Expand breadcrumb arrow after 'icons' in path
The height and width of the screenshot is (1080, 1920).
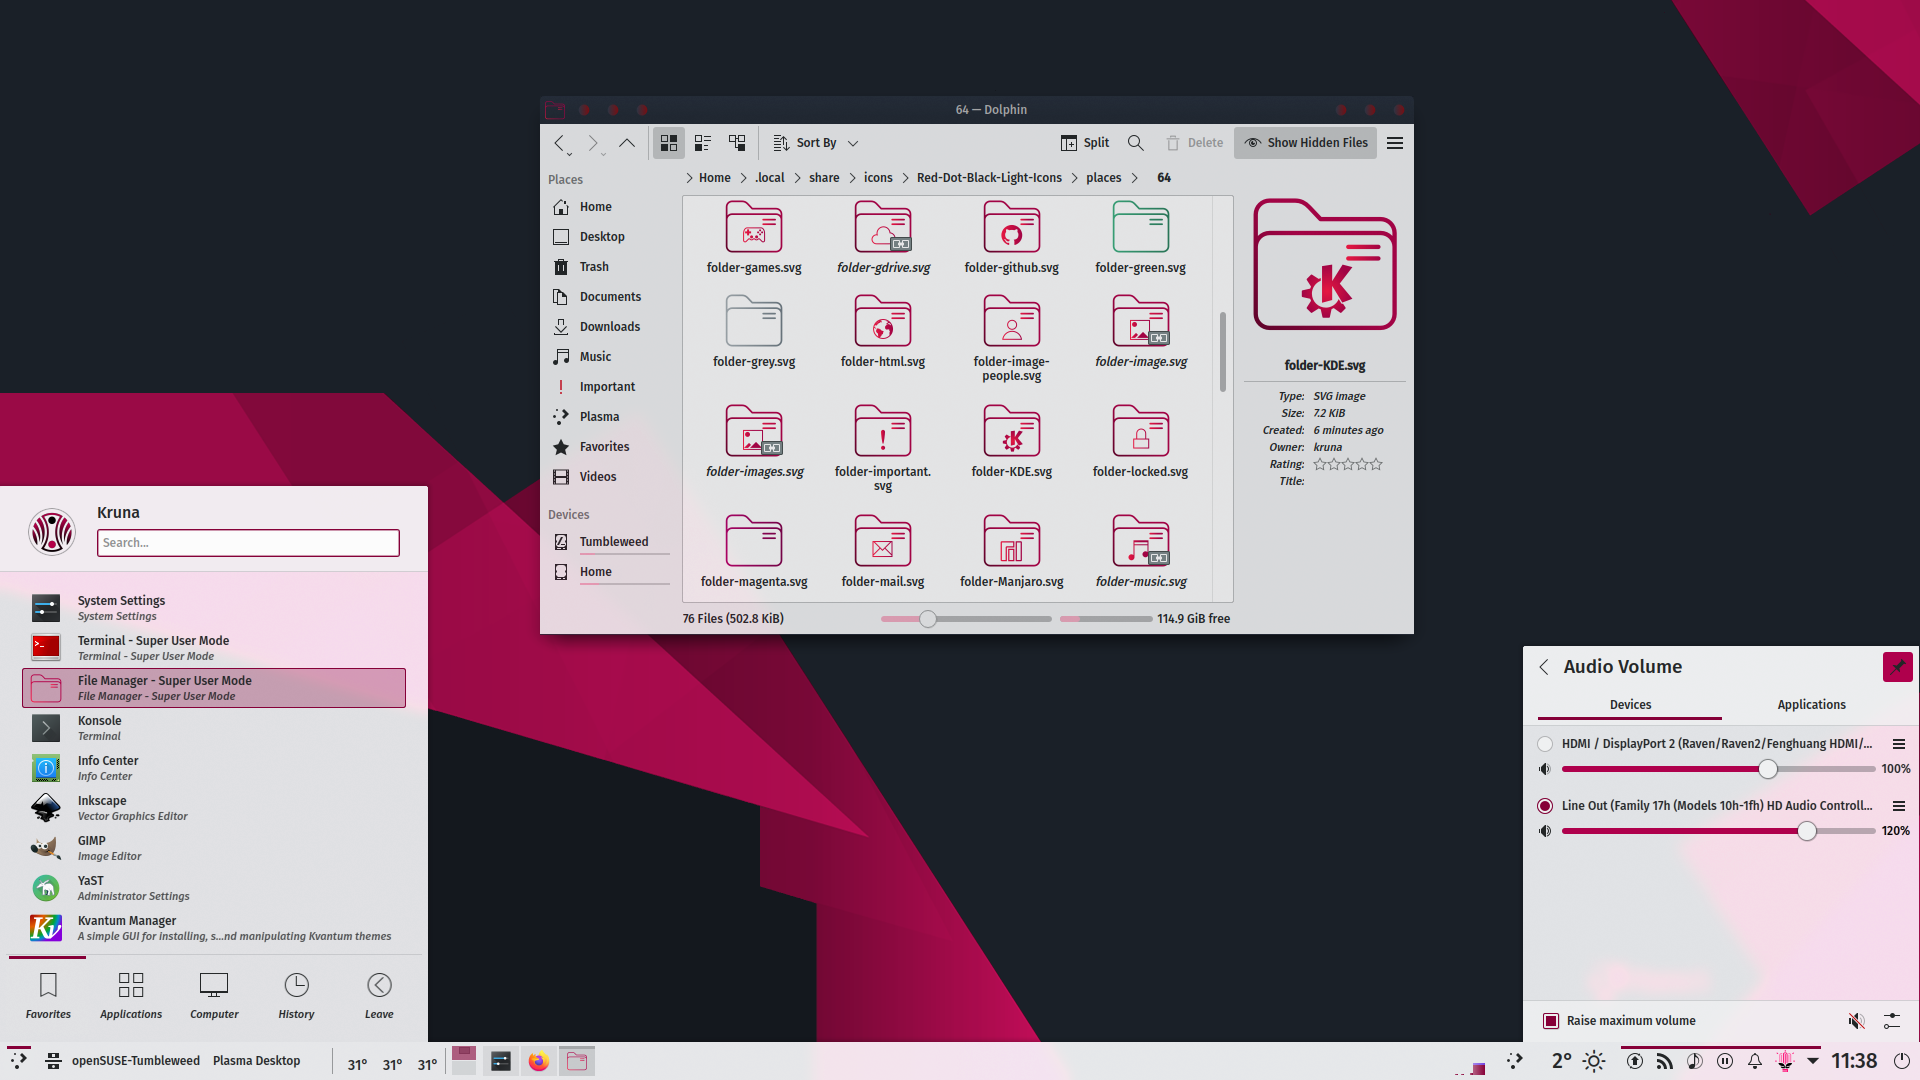905,178
